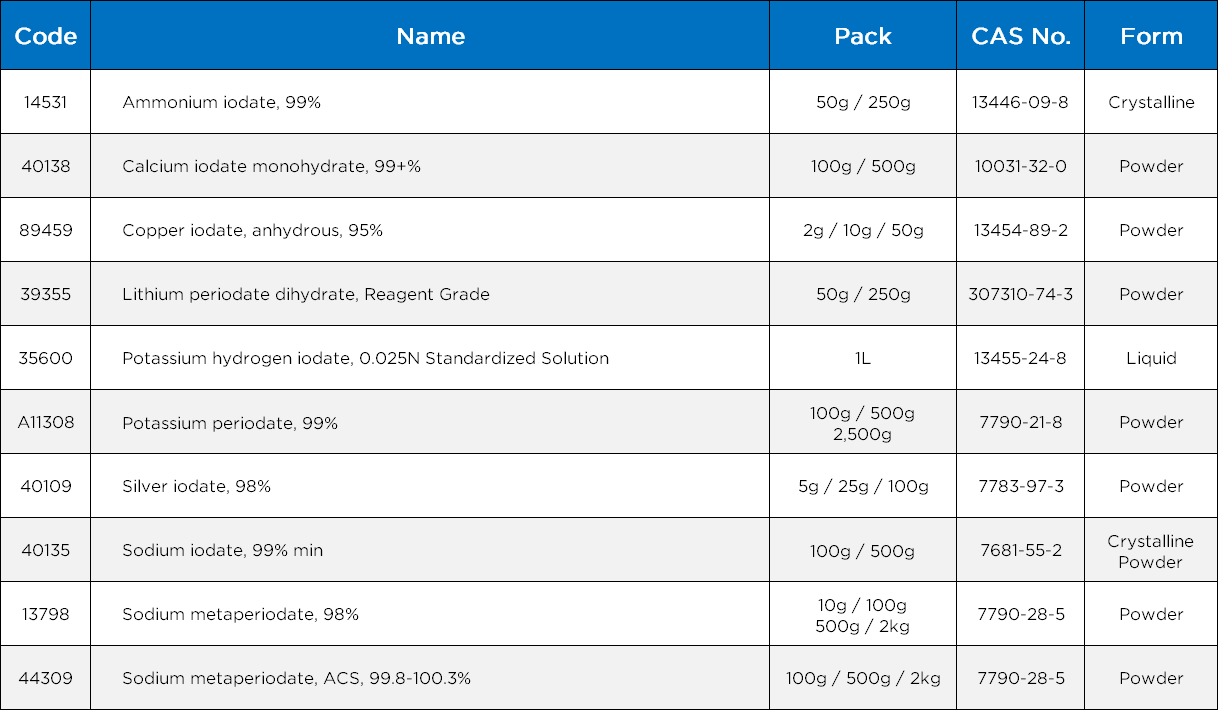Click the 1L pack size cell

pyautogui.click(x=863, y=358)
